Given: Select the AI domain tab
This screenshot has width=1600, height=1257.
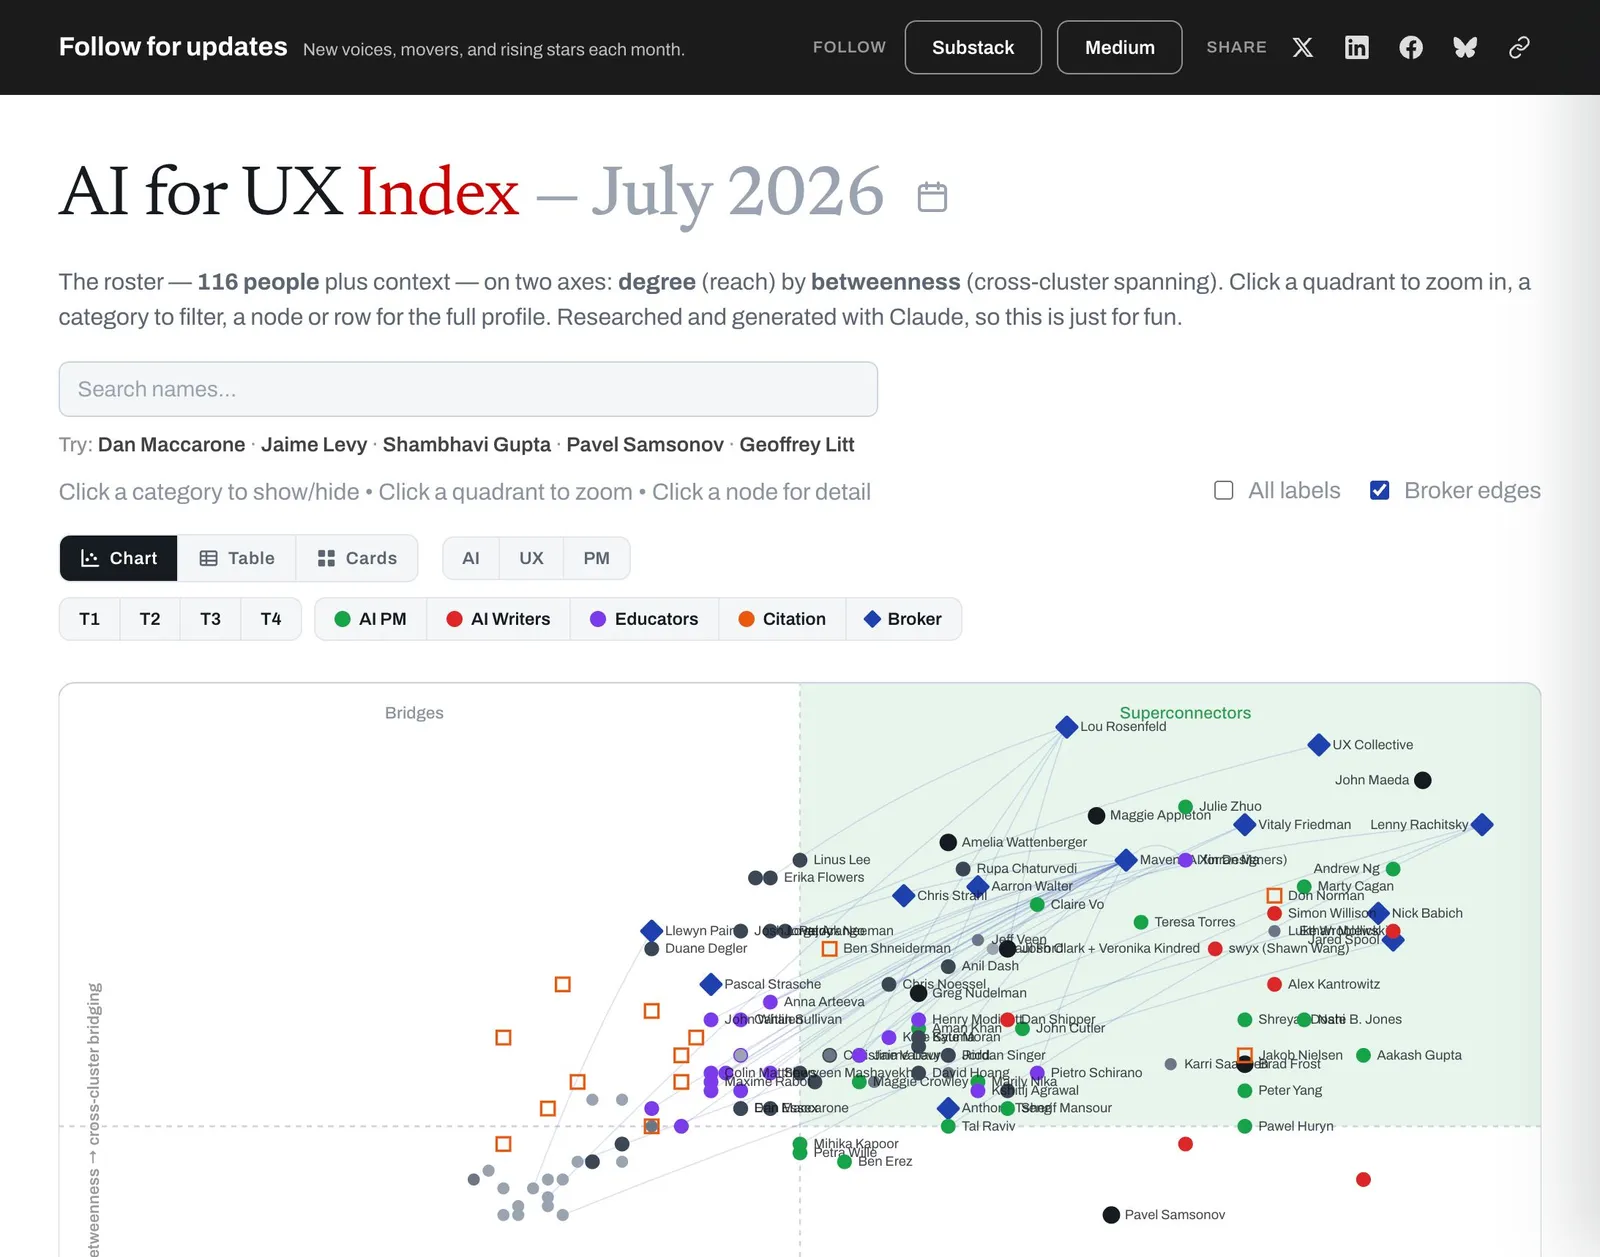Looking at the screenshot, I should (471, 558).
